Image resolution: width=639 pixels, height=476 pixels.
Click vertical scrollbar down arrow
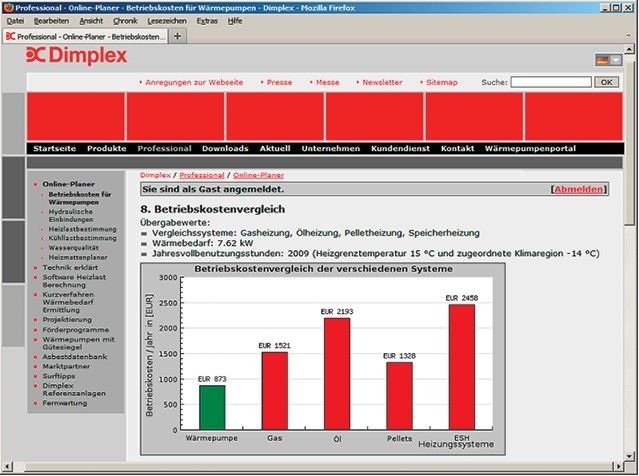[629, 456]
